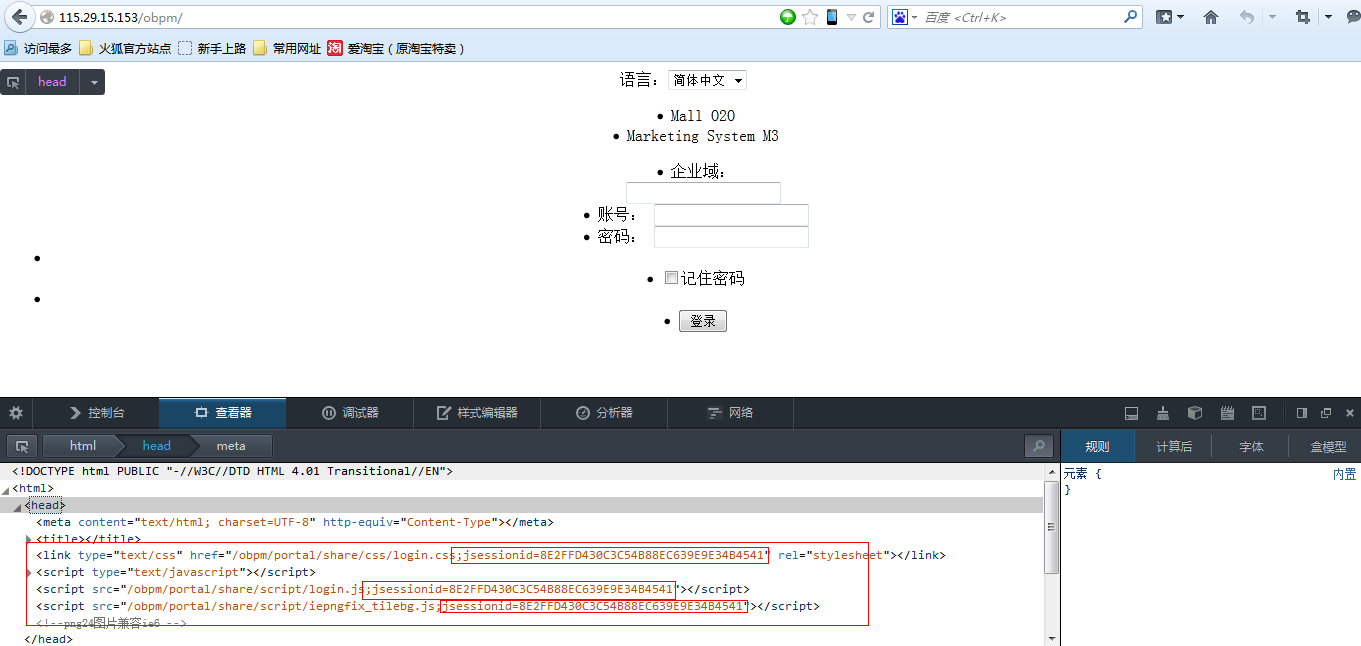Bookmark this page with the star icon
This screenshot has width=1361, height=646.
(810, 17)
